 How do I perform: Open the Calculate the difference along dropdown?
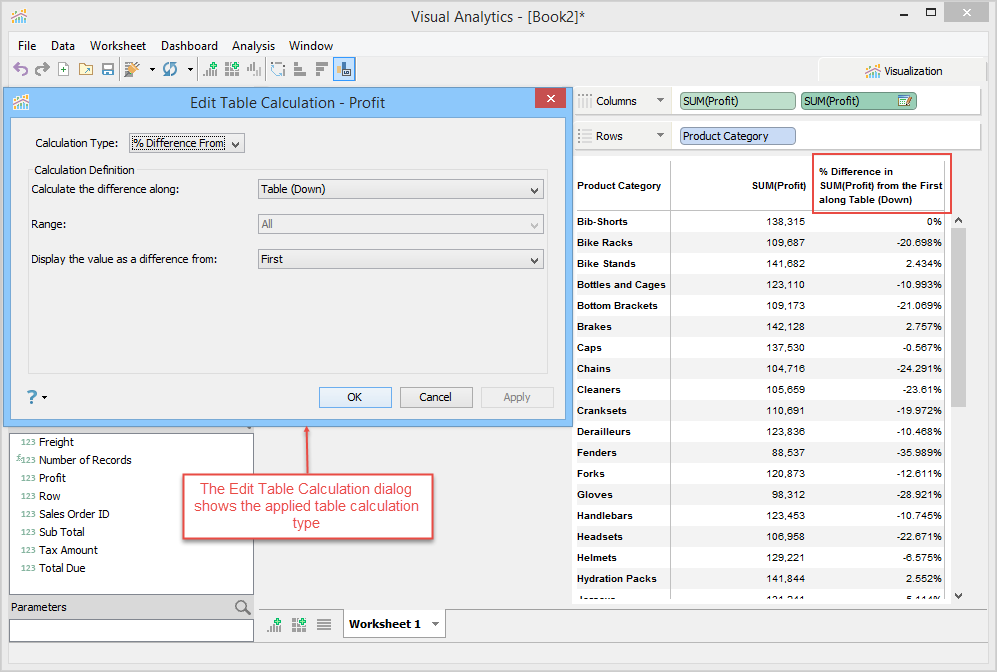point(401,189)
